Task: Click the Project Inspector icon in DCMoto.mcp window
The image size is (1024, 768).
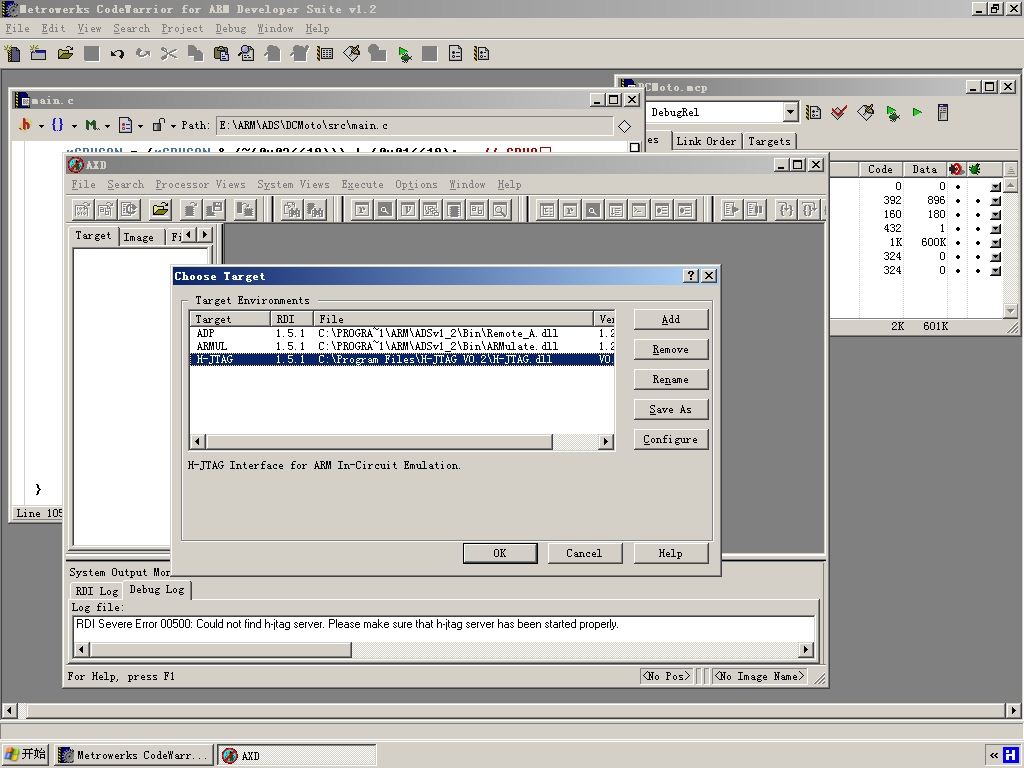Action: coord(942,112)
